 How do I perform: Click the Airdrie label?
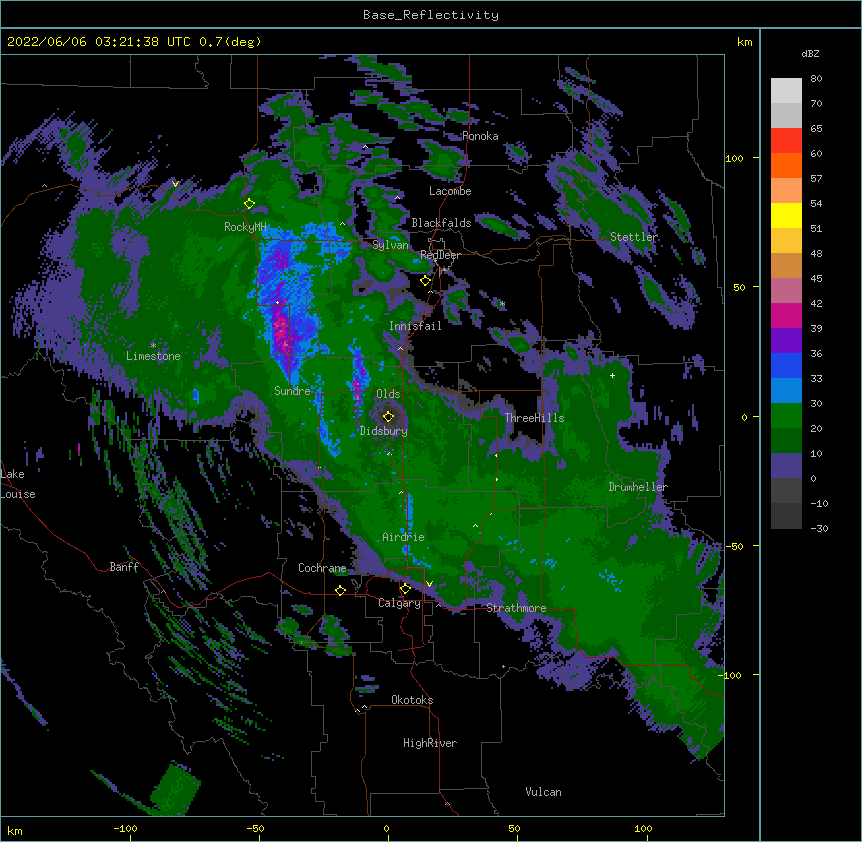pos(404,537)
